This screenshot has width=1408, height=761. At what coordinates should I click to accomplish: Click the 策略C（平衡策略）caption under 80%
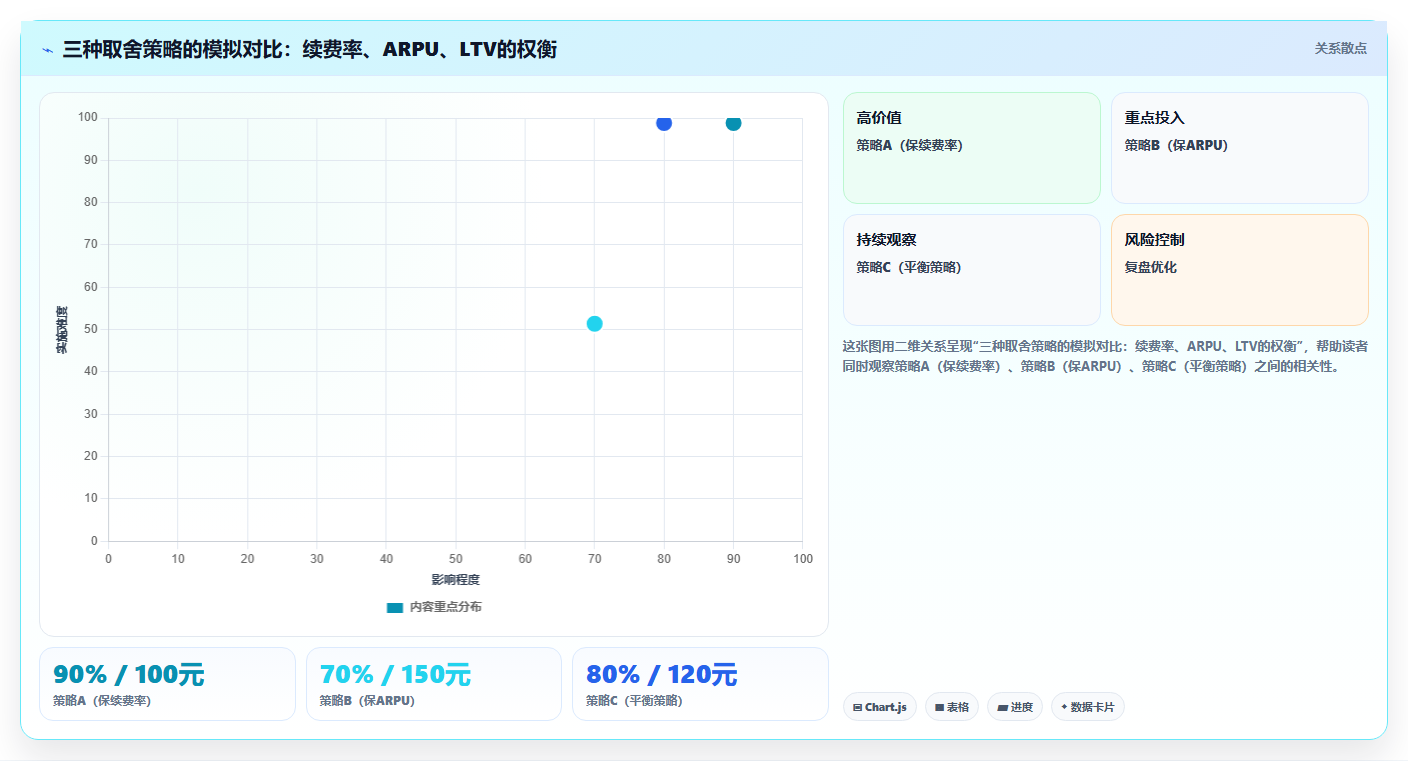634,701
